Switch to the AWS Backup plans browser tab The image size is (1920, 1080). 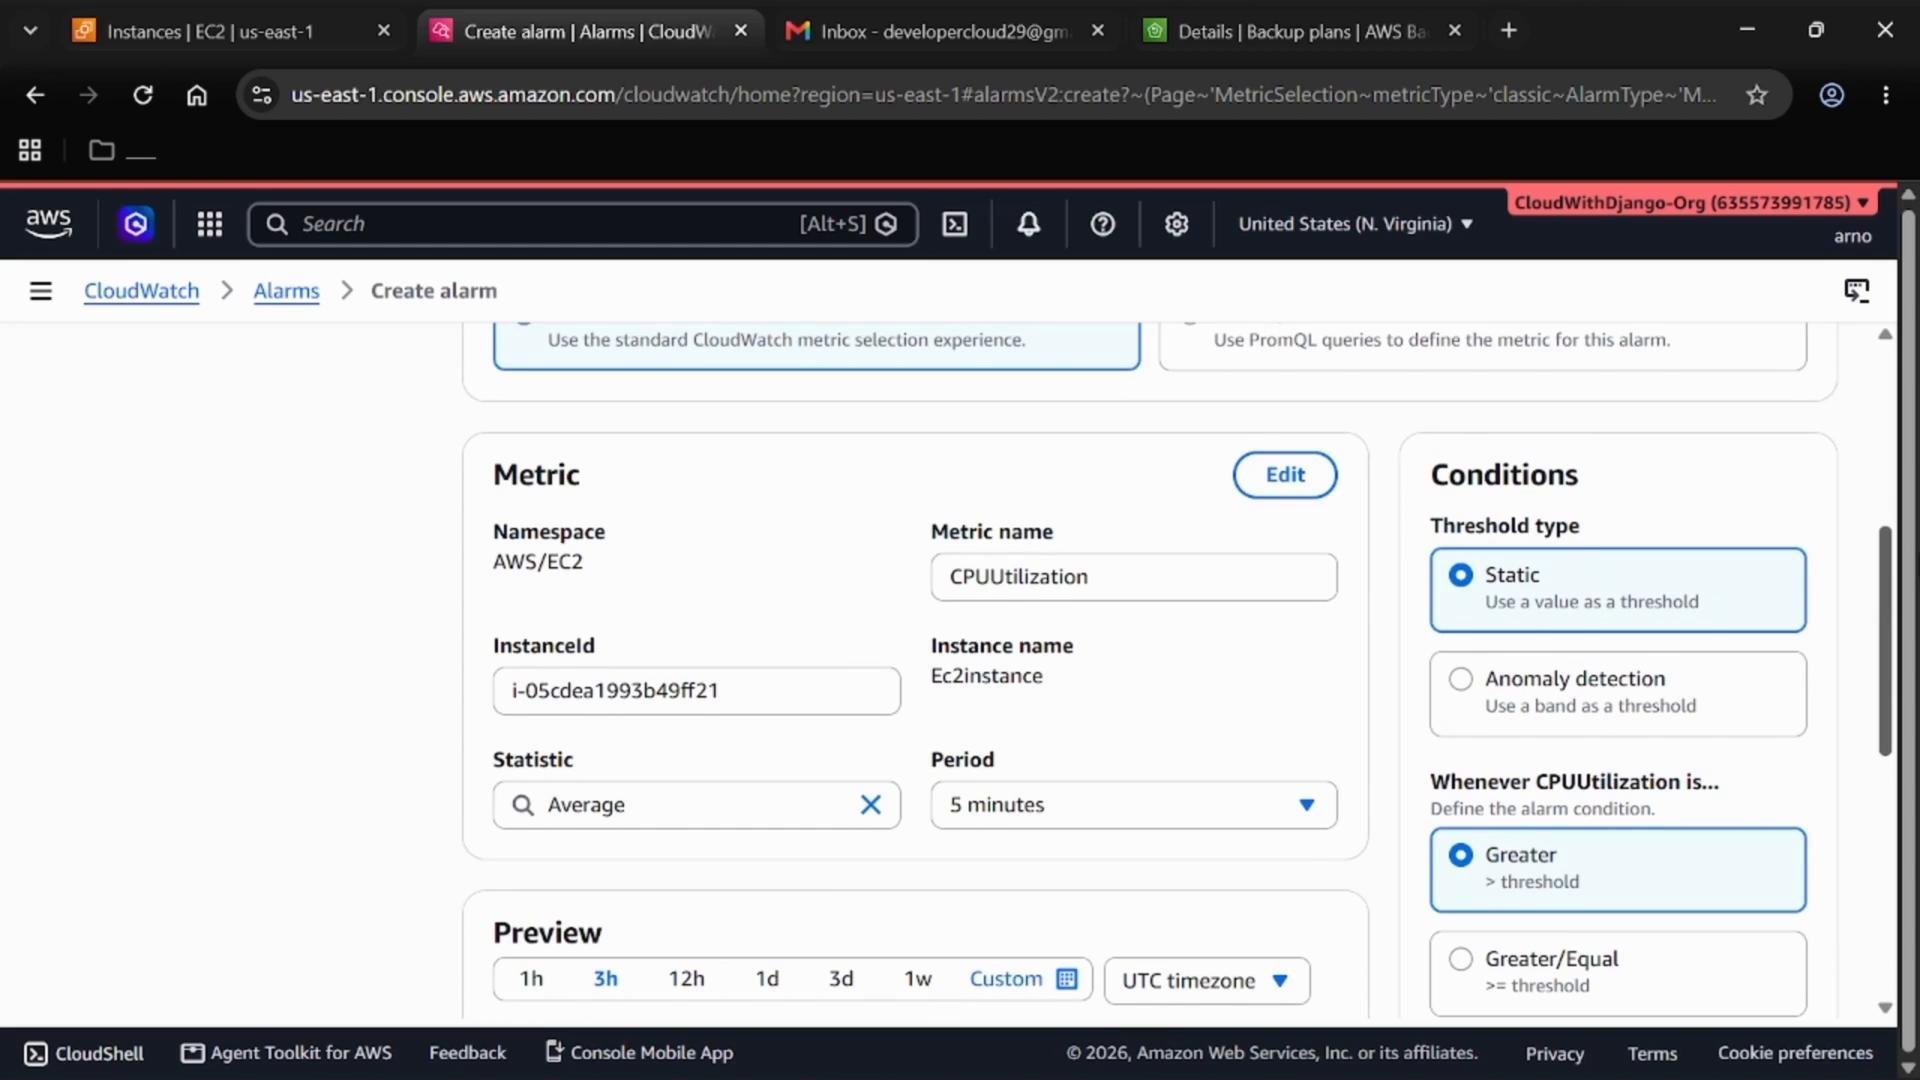pos(1302,31)
